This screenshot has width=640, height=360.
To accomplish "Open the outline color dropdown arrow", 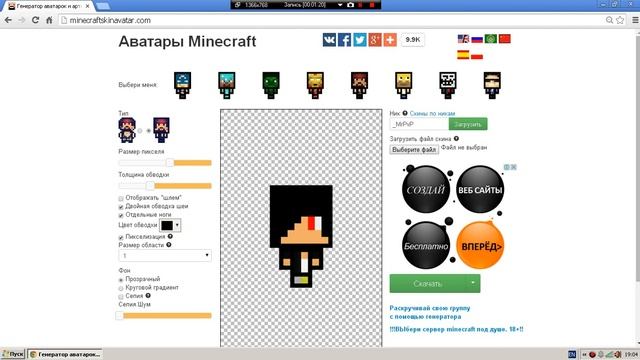I will (x=177, y=225).
